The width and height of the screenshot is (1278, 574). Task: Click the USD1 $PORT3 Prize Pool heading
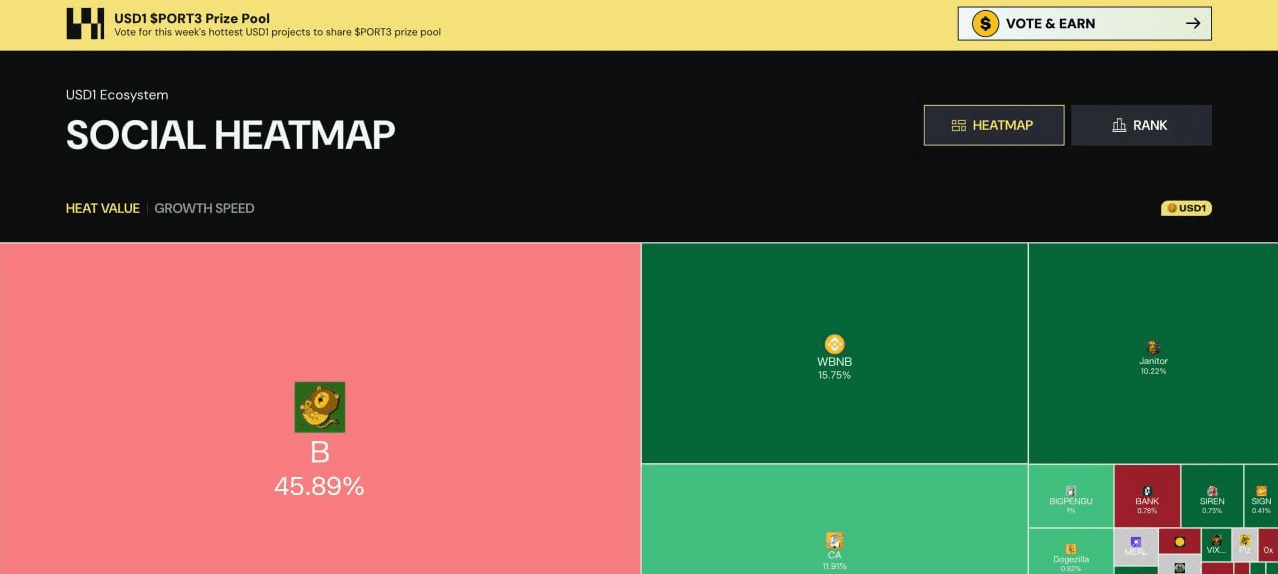(192, 18)
